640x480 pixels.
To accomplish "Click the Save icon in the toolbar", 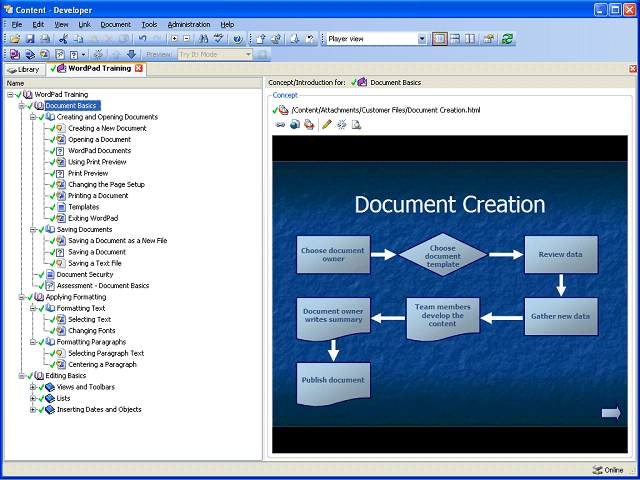I will pyautogui.click(x=29, y=39).
